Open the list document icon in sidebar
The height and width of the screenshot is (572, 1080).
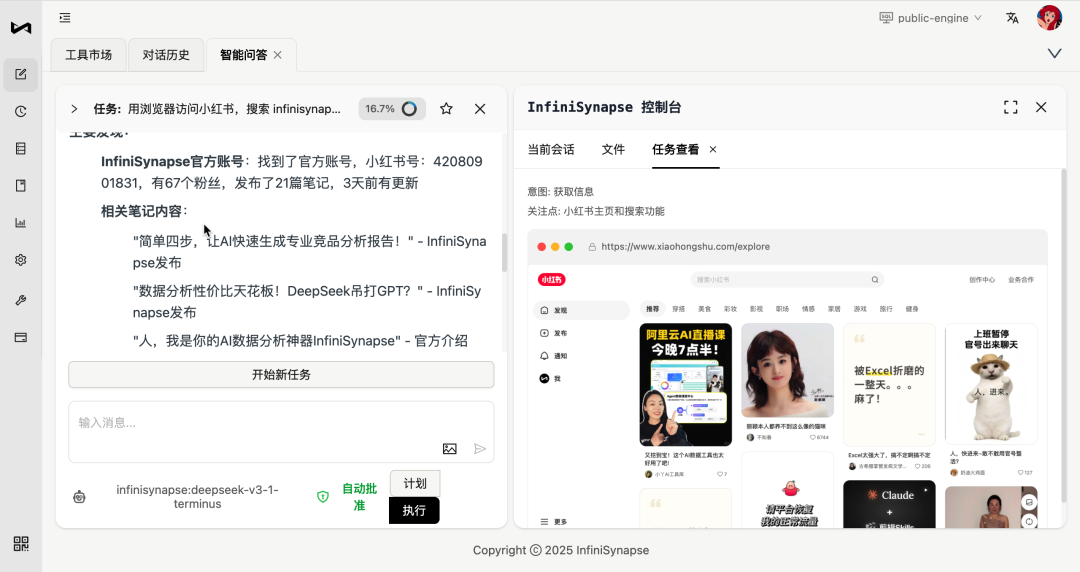21,148
